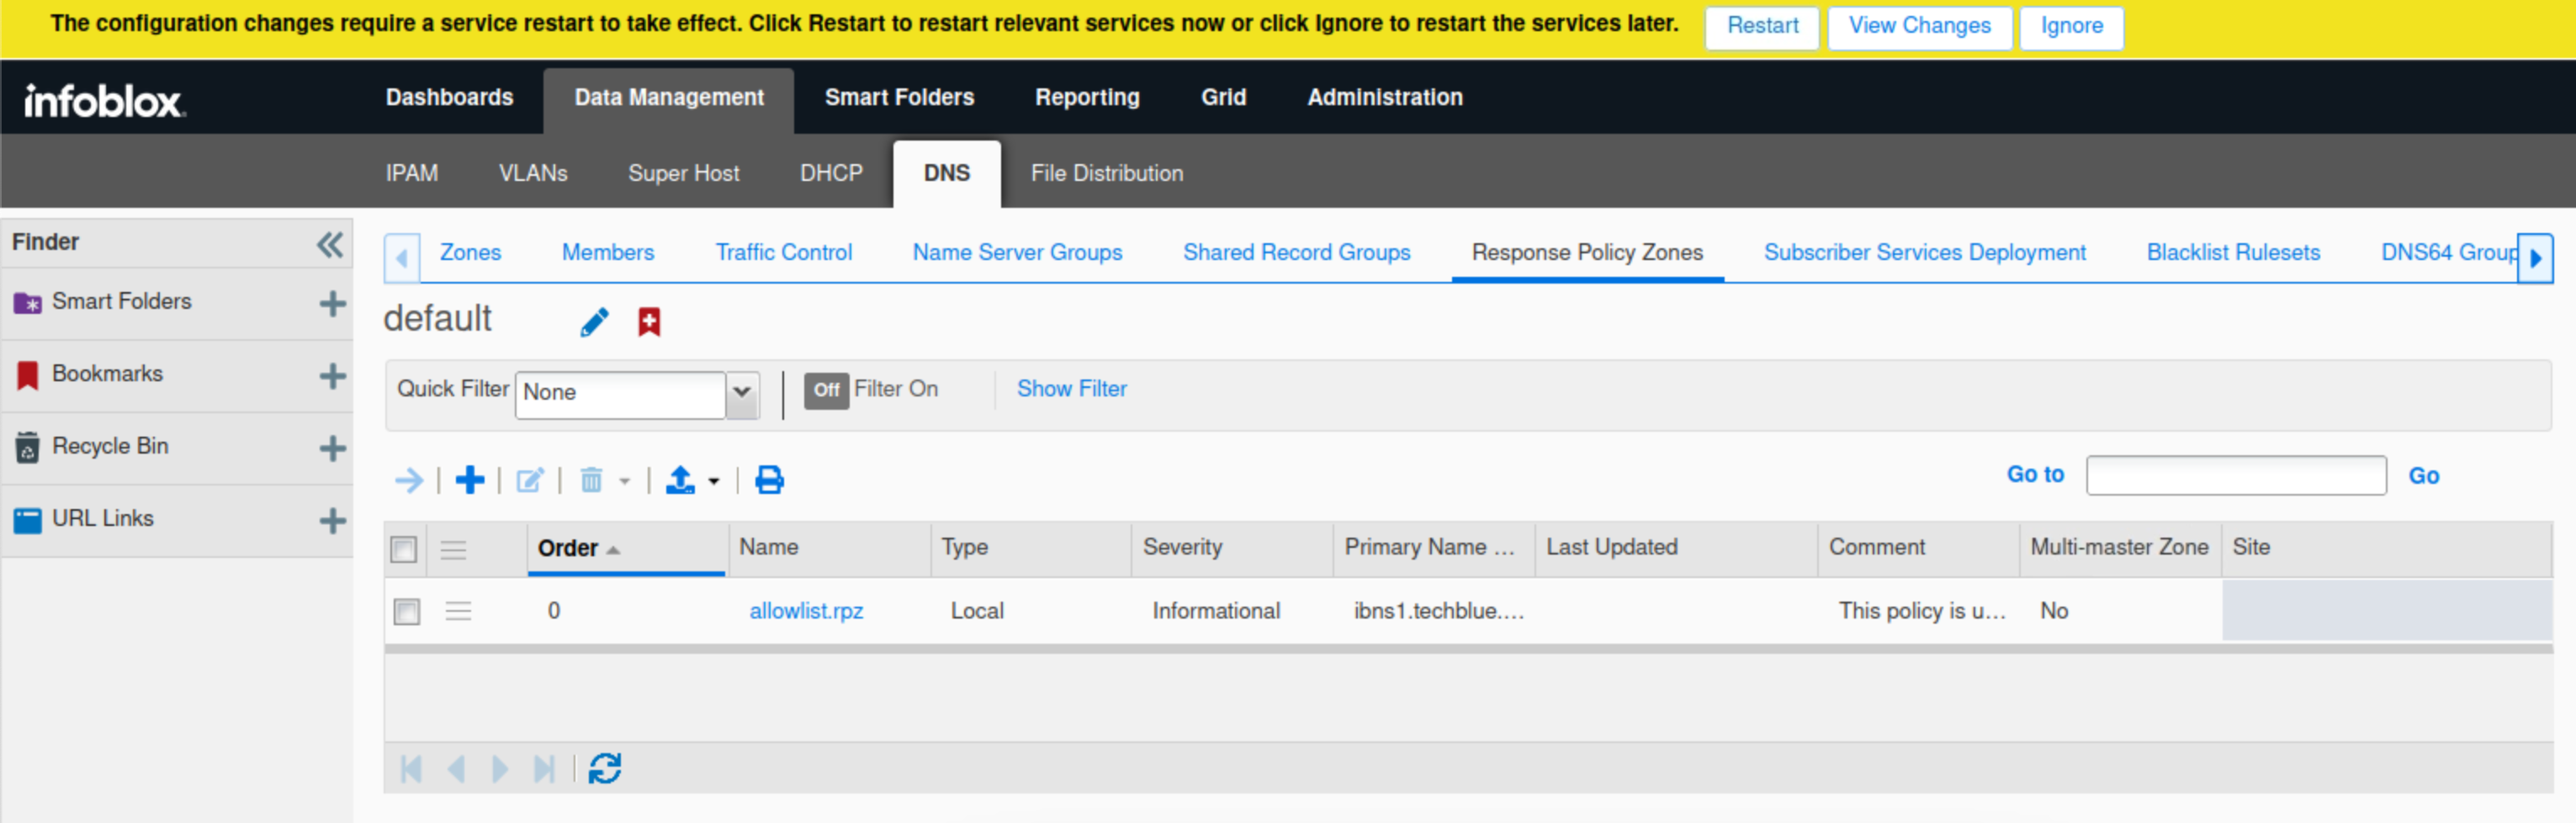Click the pencil edit icon beside default
This screenshot has width=2576, height=823.
tap(594, 322)
